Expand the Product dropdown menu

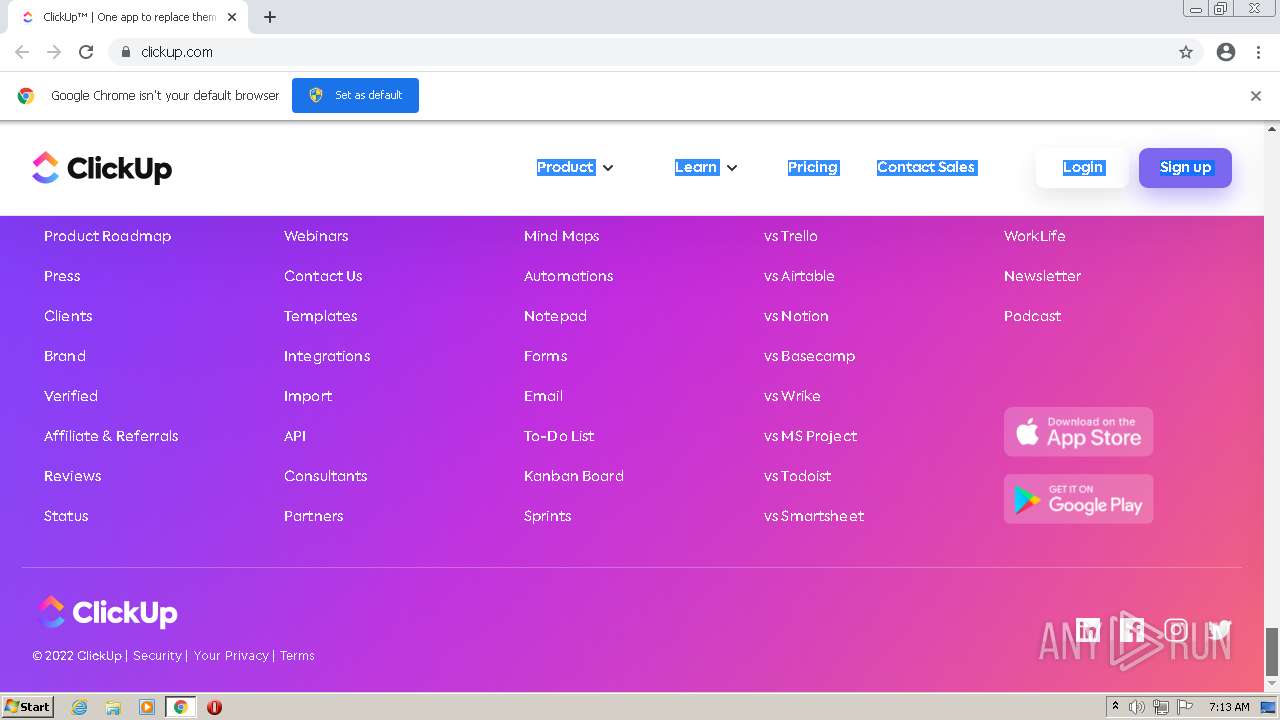tap(575, 167)
